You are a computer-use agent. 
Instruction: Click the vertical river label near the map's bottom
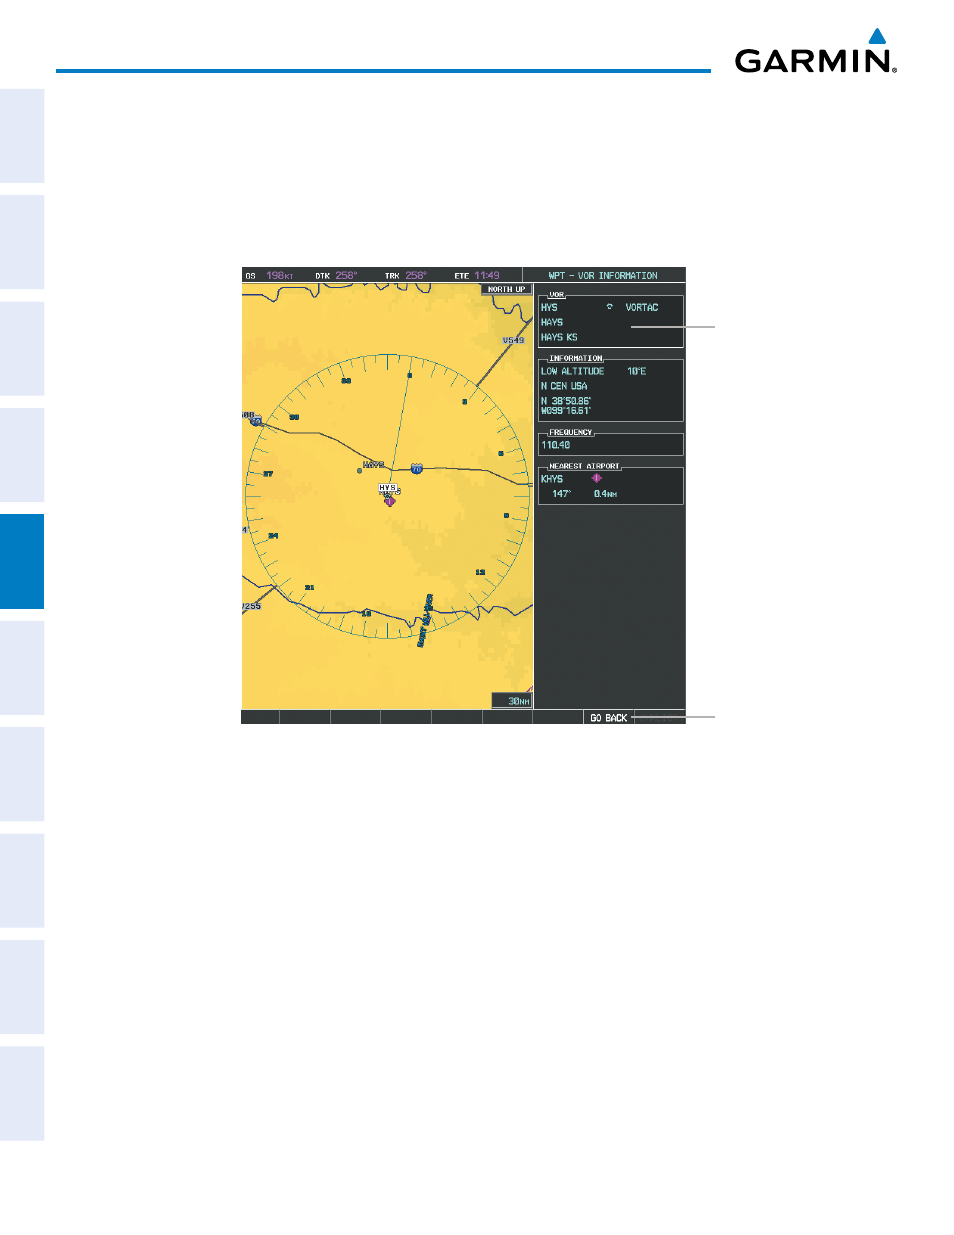(x=425, y=621)
